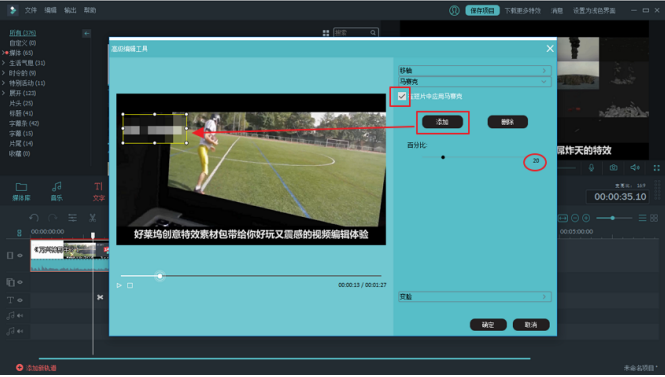Toggle video track eye visibility

(x=20, y=255)
